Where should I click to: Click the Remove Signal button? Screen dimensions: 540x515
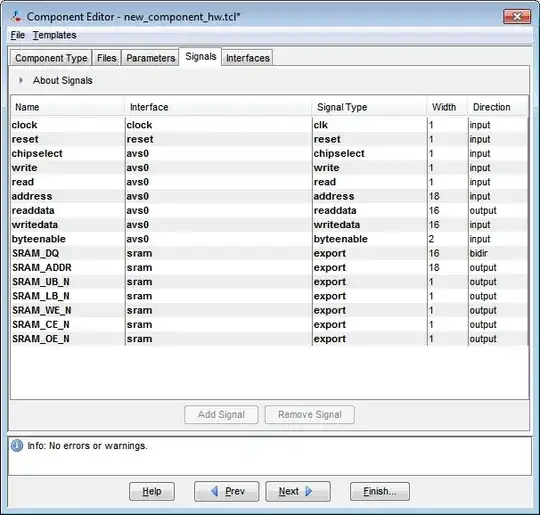pyautogui.click(x=310, y=414)
